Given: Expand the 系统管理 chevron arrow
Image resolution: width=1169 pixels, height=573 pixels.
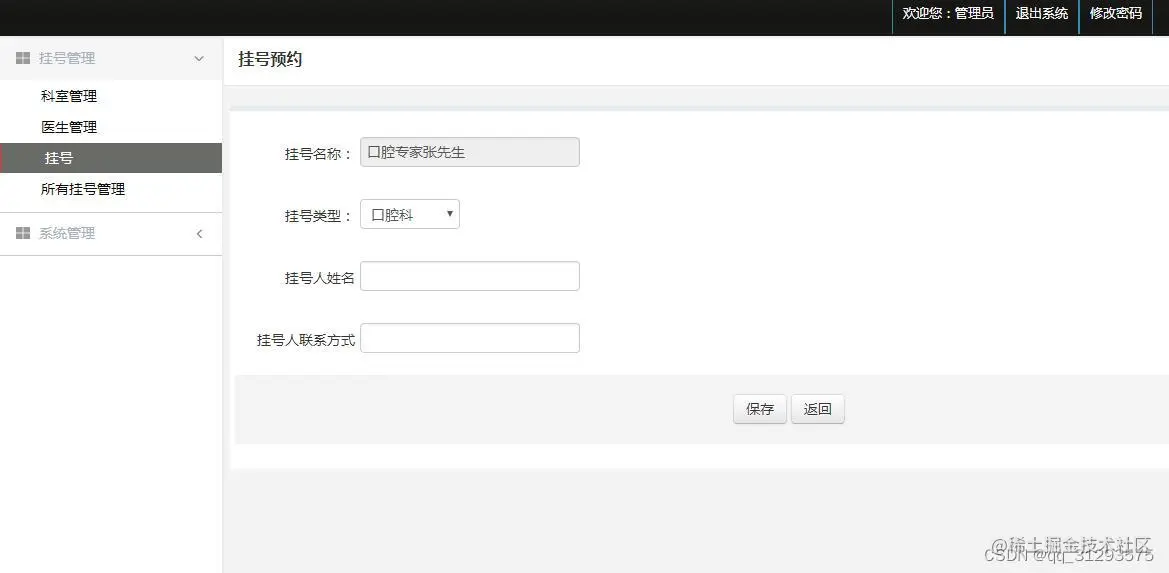Looking at the screenshot, I should [x=199, y=233].
